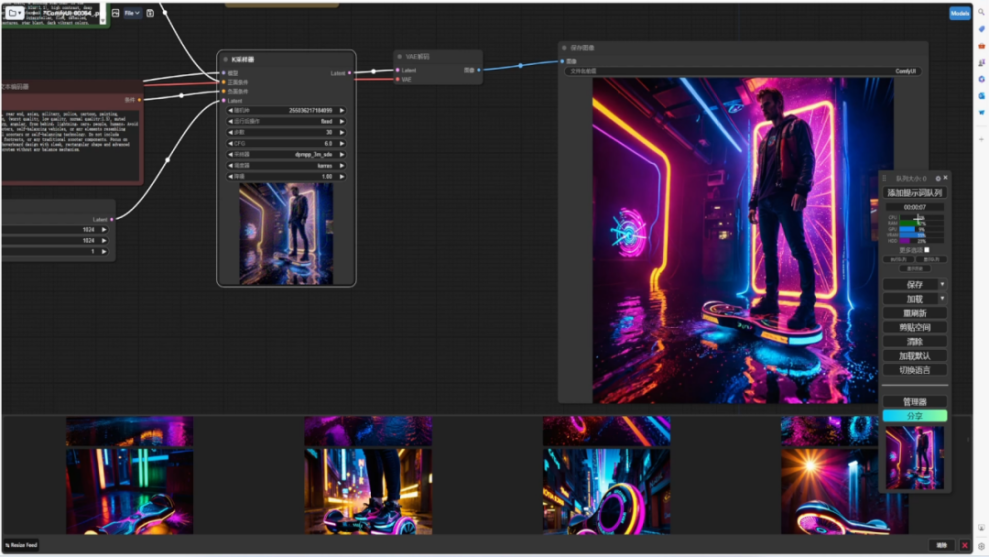Switch scheduler to next with right arrow

click(342, 165)
